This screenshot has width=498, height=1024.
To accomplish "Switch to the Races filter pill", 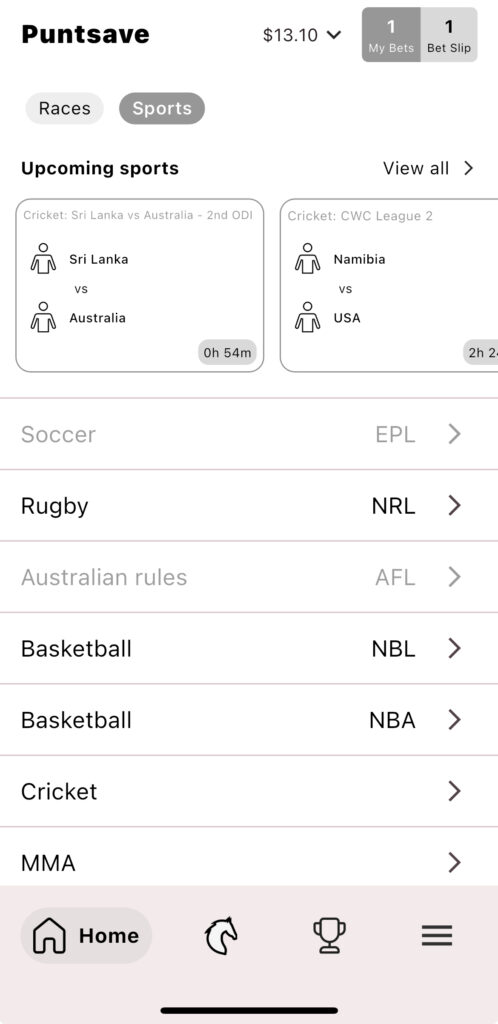I will pyautogui.click(x=65, y=108).
